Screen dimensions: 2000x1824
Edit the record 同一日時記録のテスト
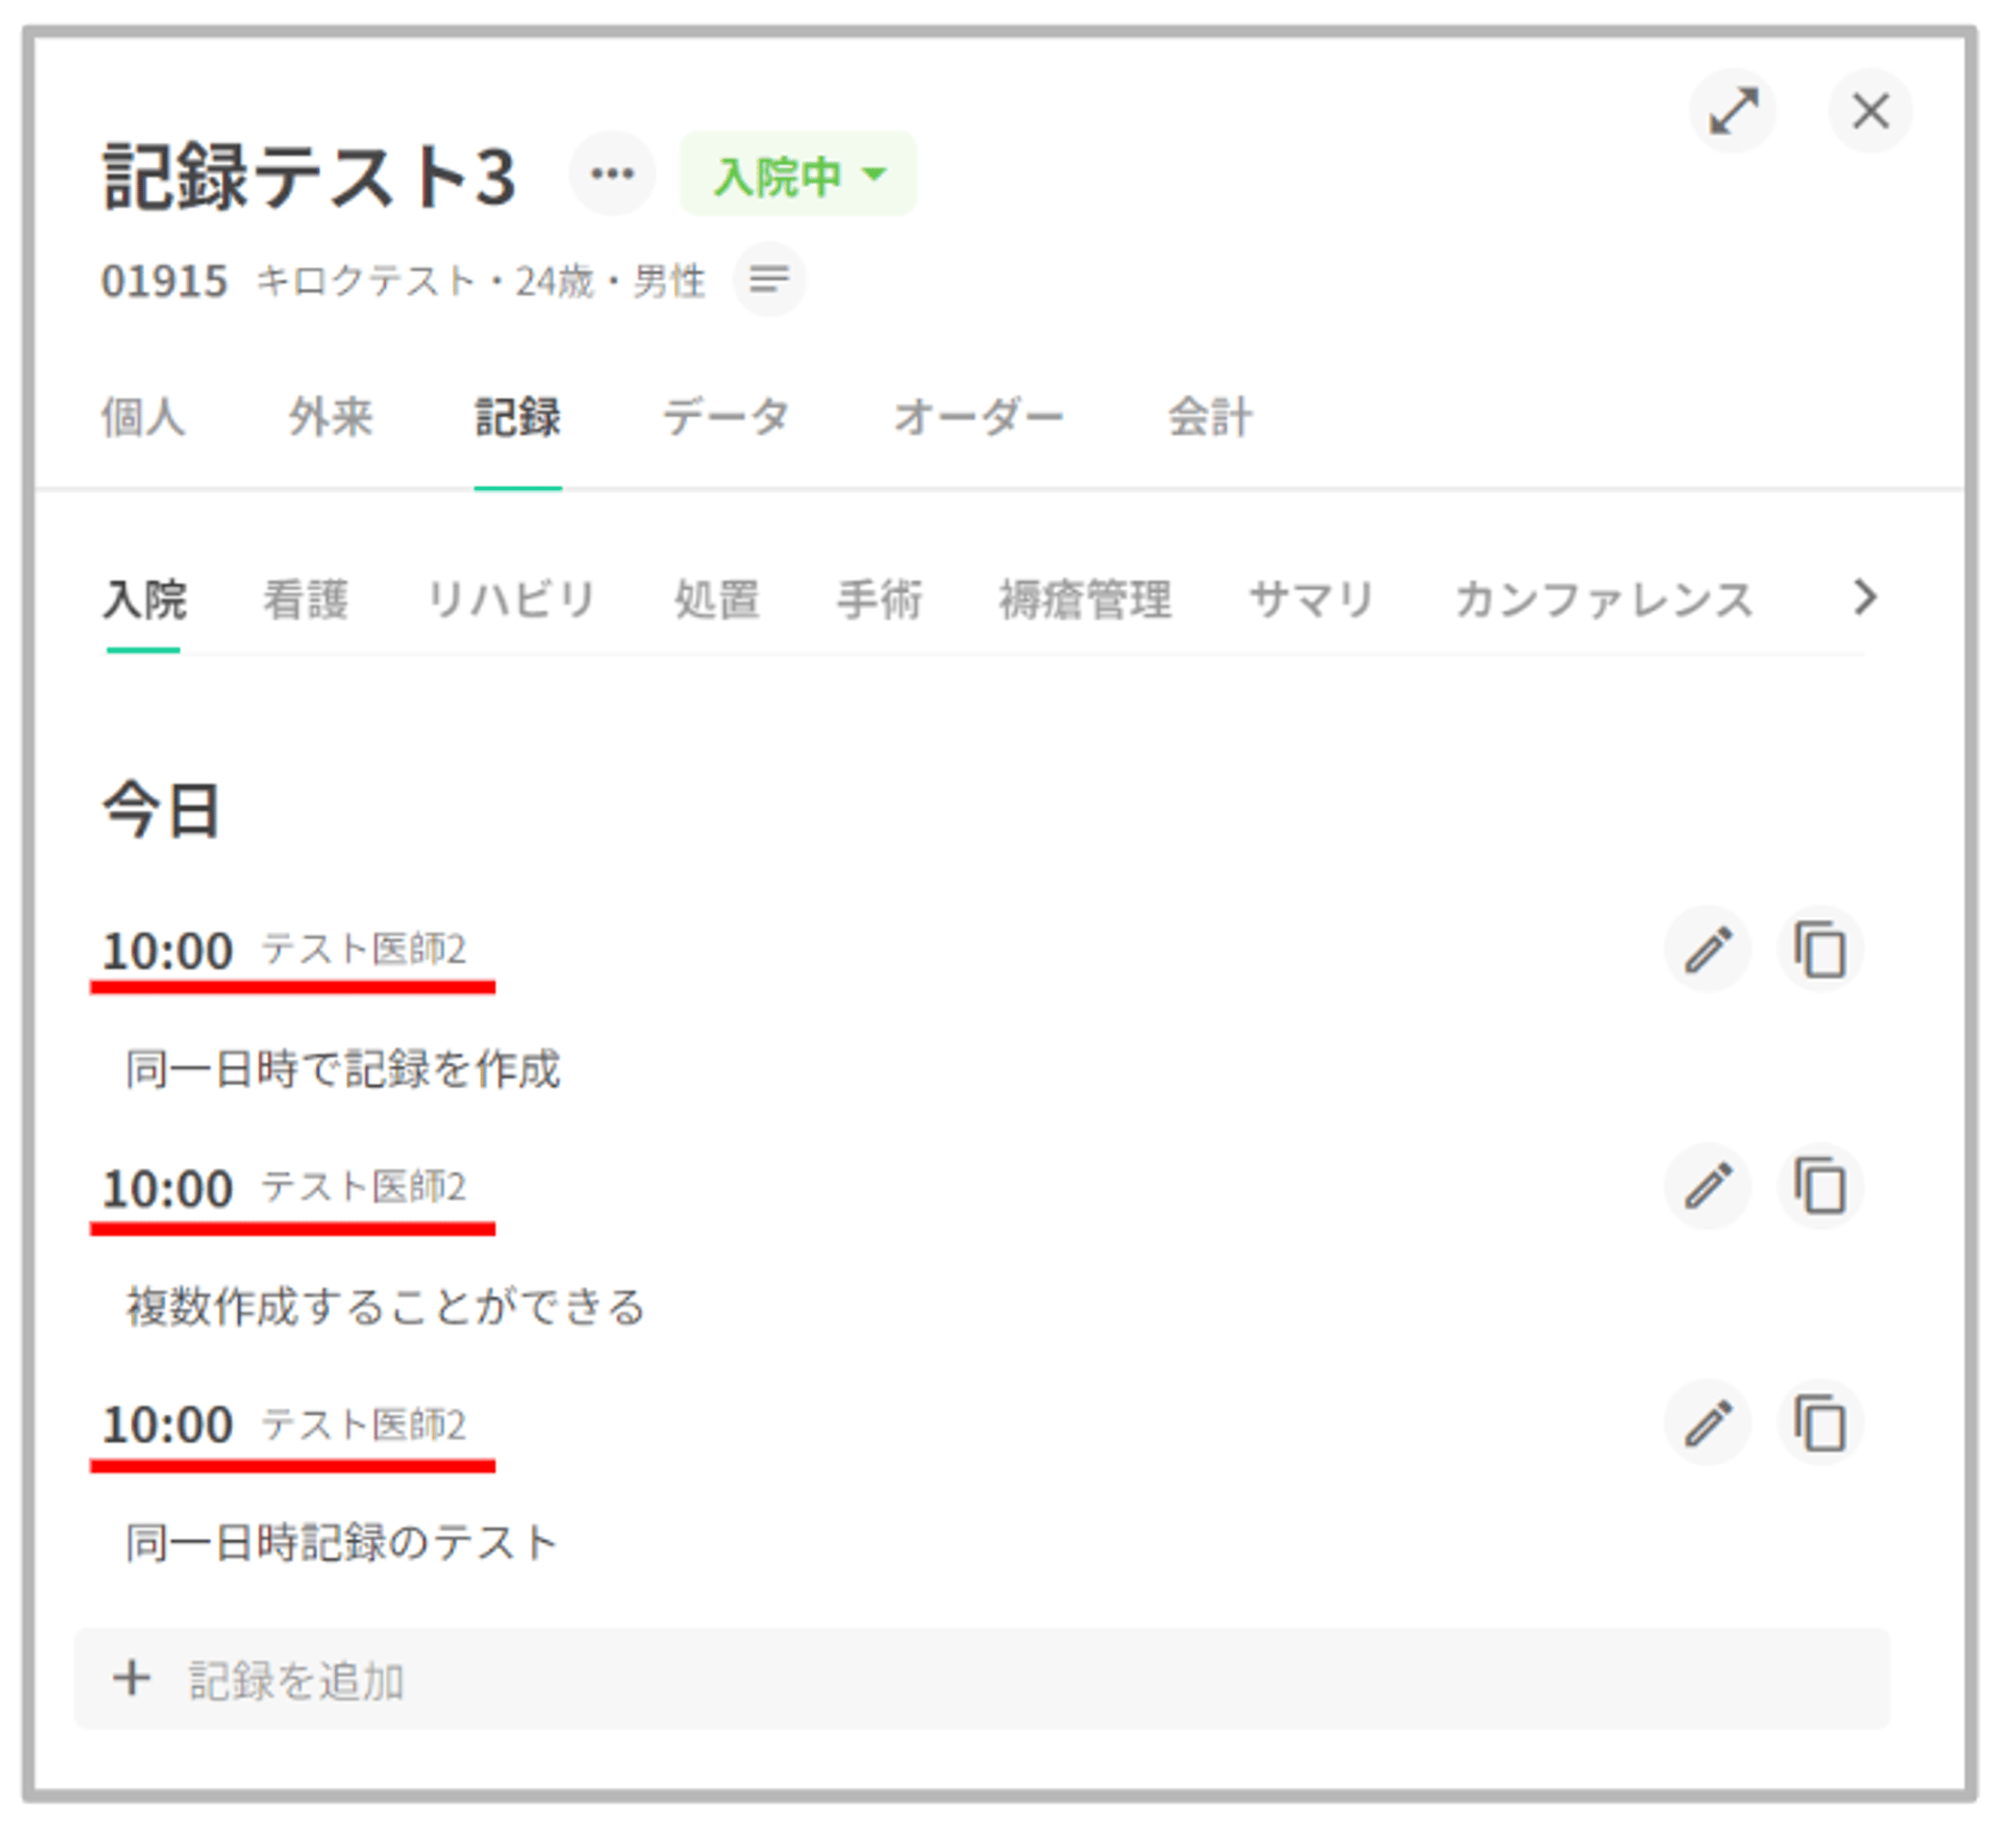coord(1708,1423)
